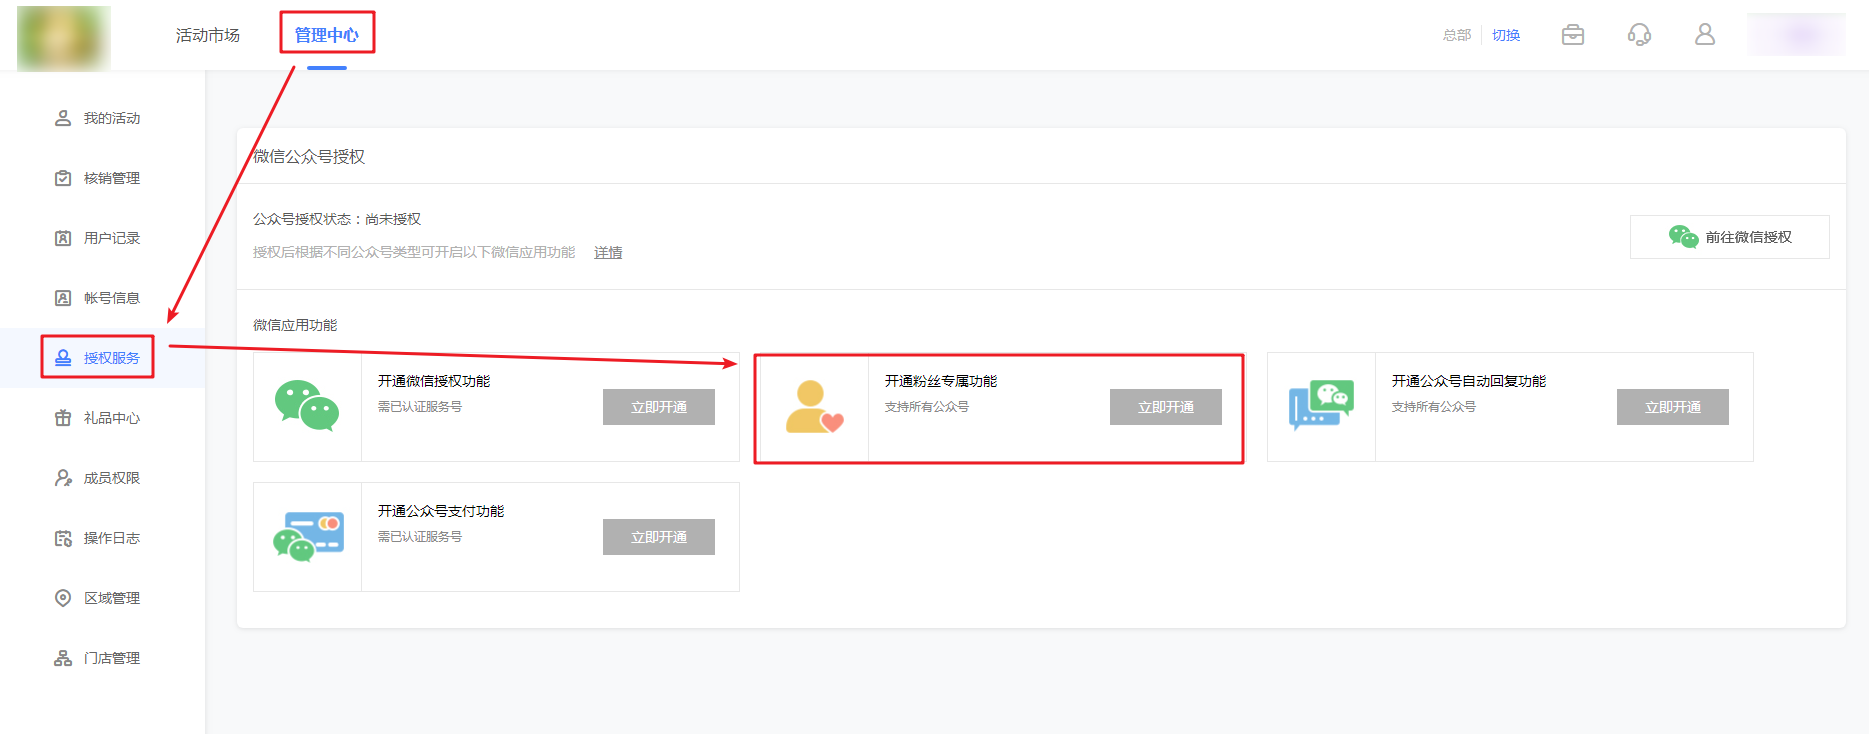Viewport: 1869px width, 734px height.
Task: Click 授权后根据不同公众号类型 description text
Action: coord(414,252)
